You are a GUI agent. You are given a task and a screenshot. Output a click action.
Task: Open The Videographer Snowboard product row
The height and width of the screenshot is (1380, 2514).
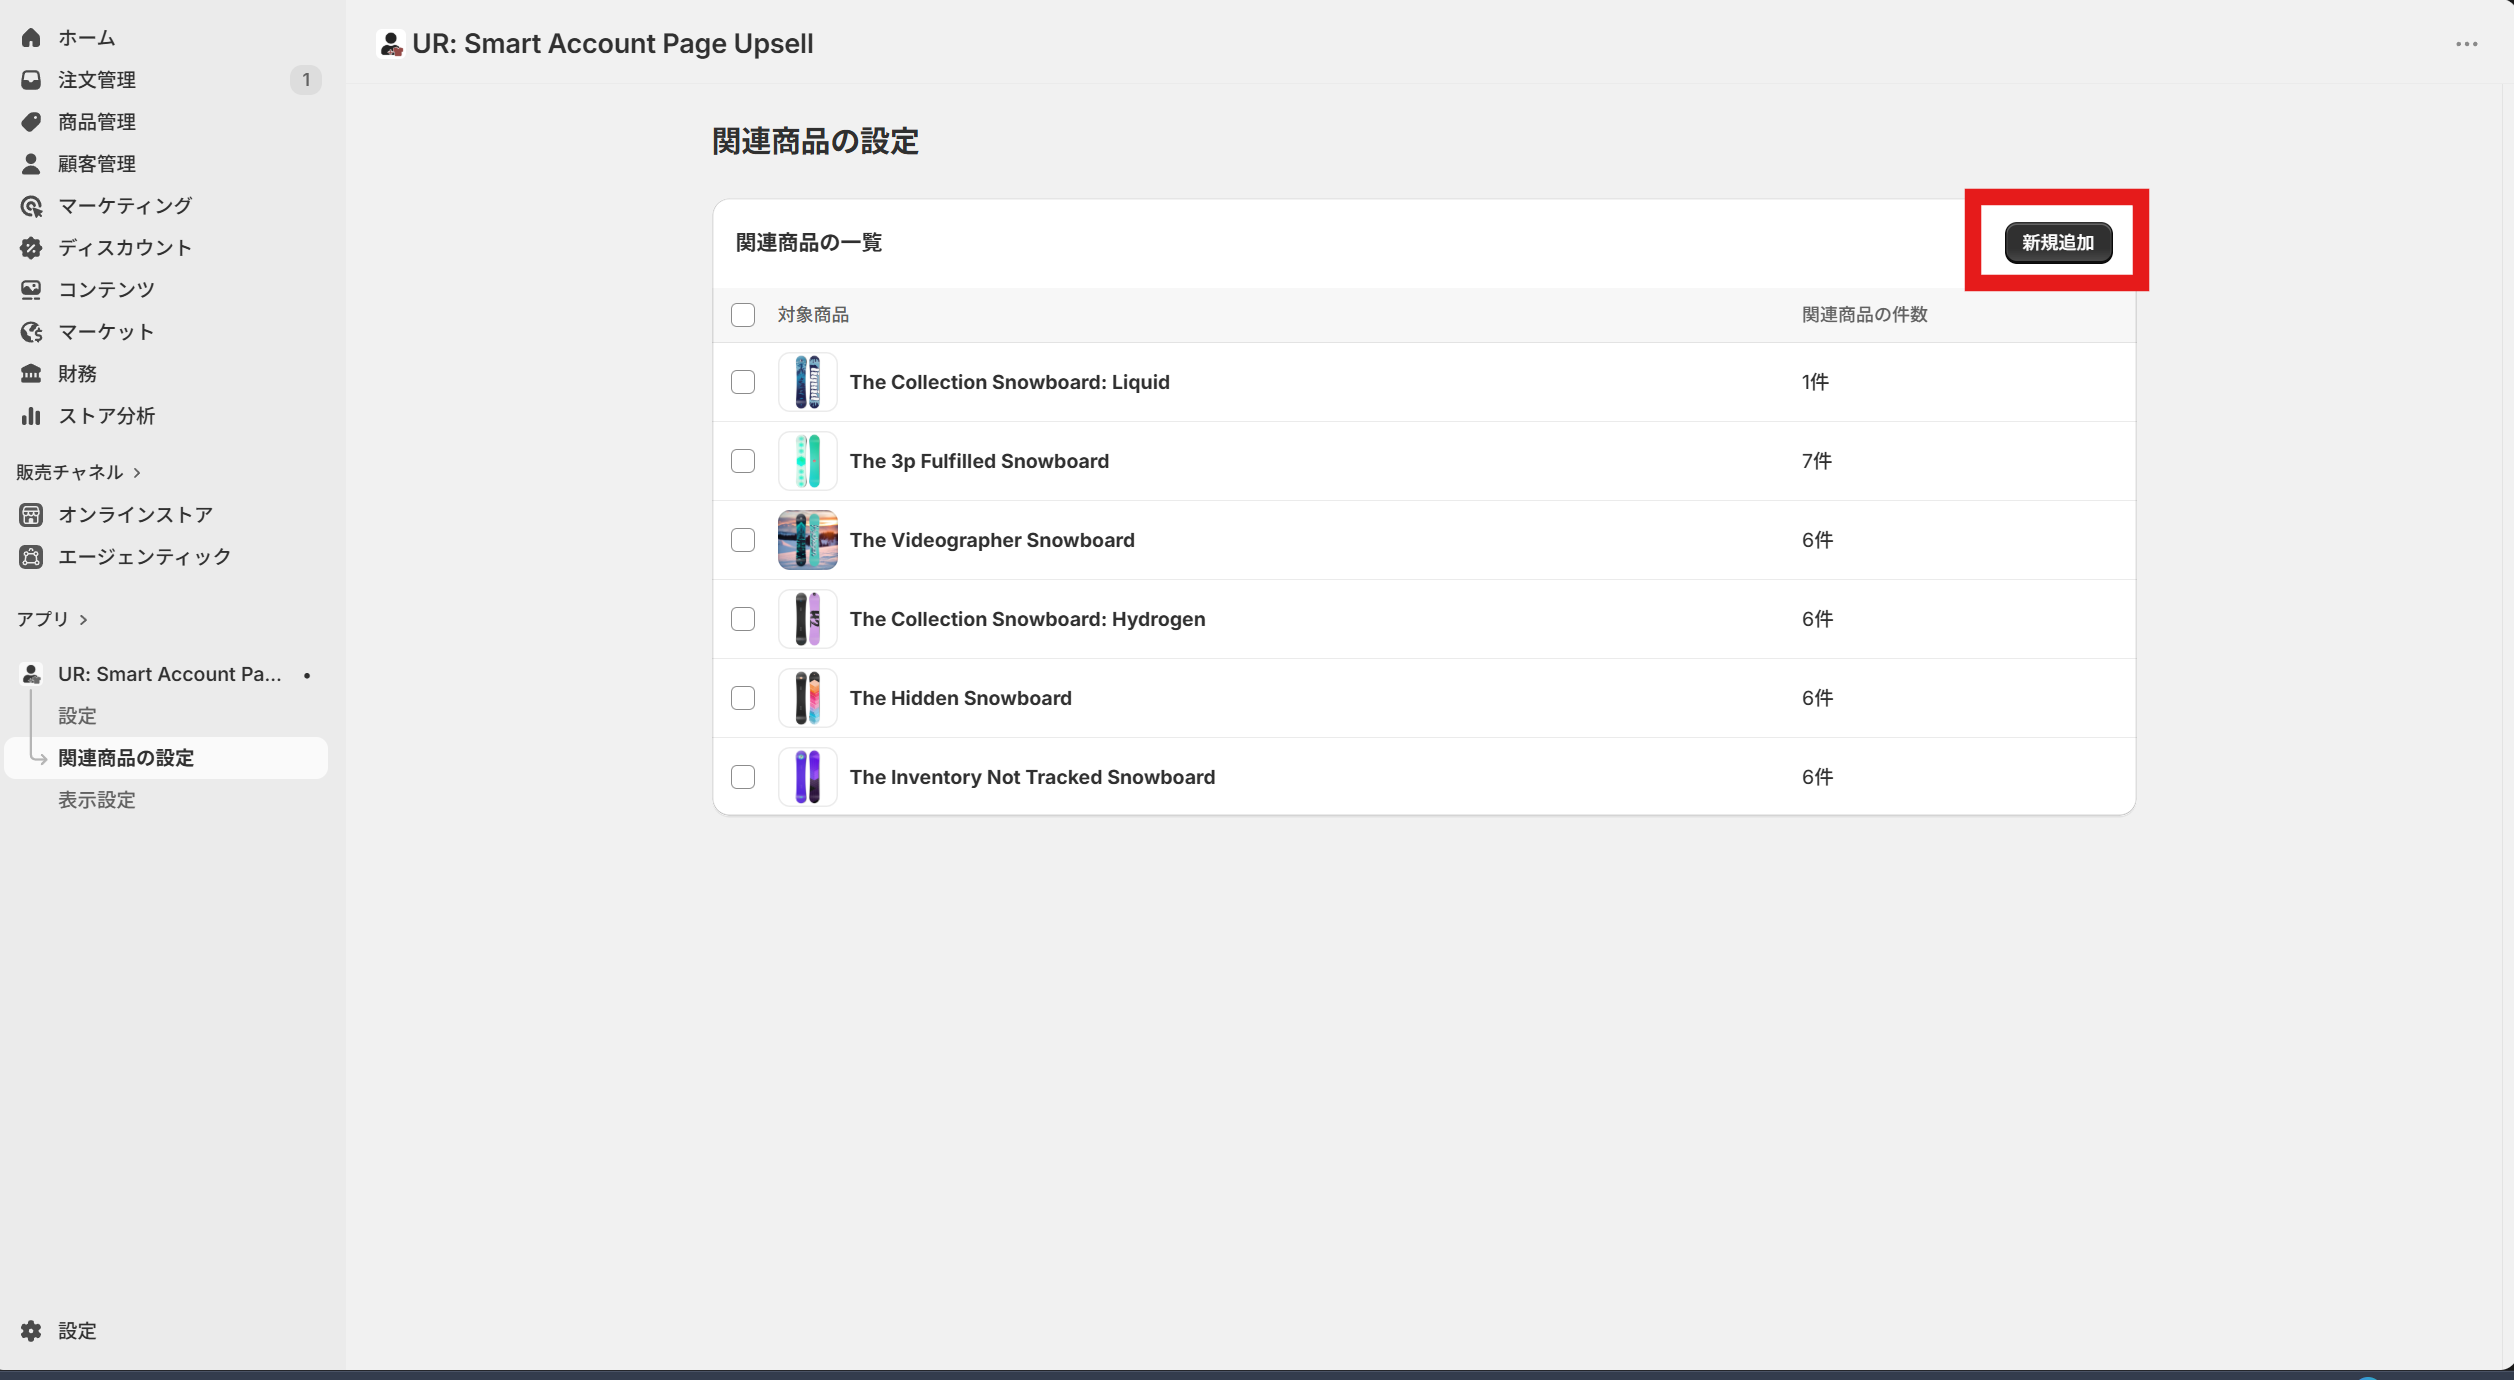[x=1424, y=540]
